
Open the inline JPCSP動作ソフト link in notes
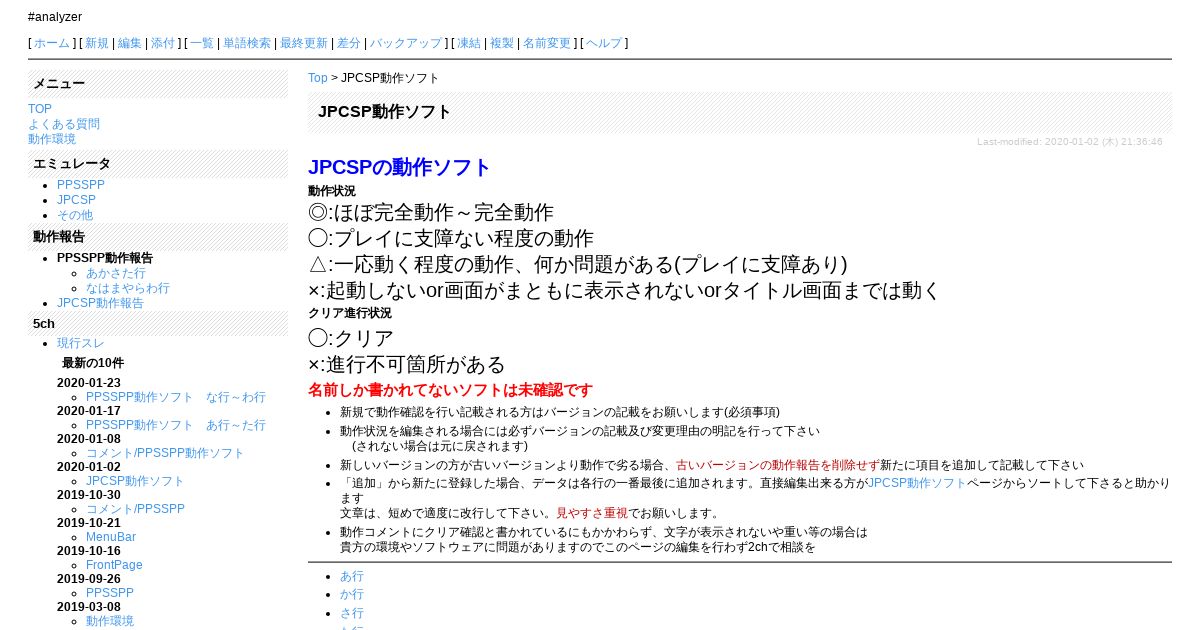tap(917, 482)
